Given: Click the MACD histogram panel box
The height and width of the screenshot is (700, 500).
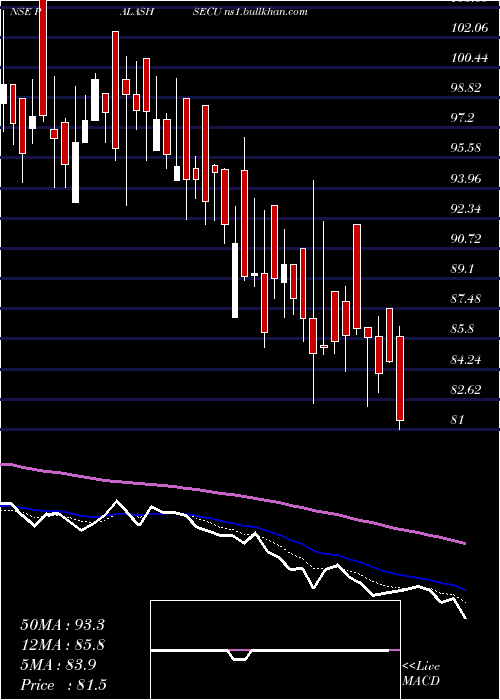Looking at the screenshot, I should coord(275,650).
